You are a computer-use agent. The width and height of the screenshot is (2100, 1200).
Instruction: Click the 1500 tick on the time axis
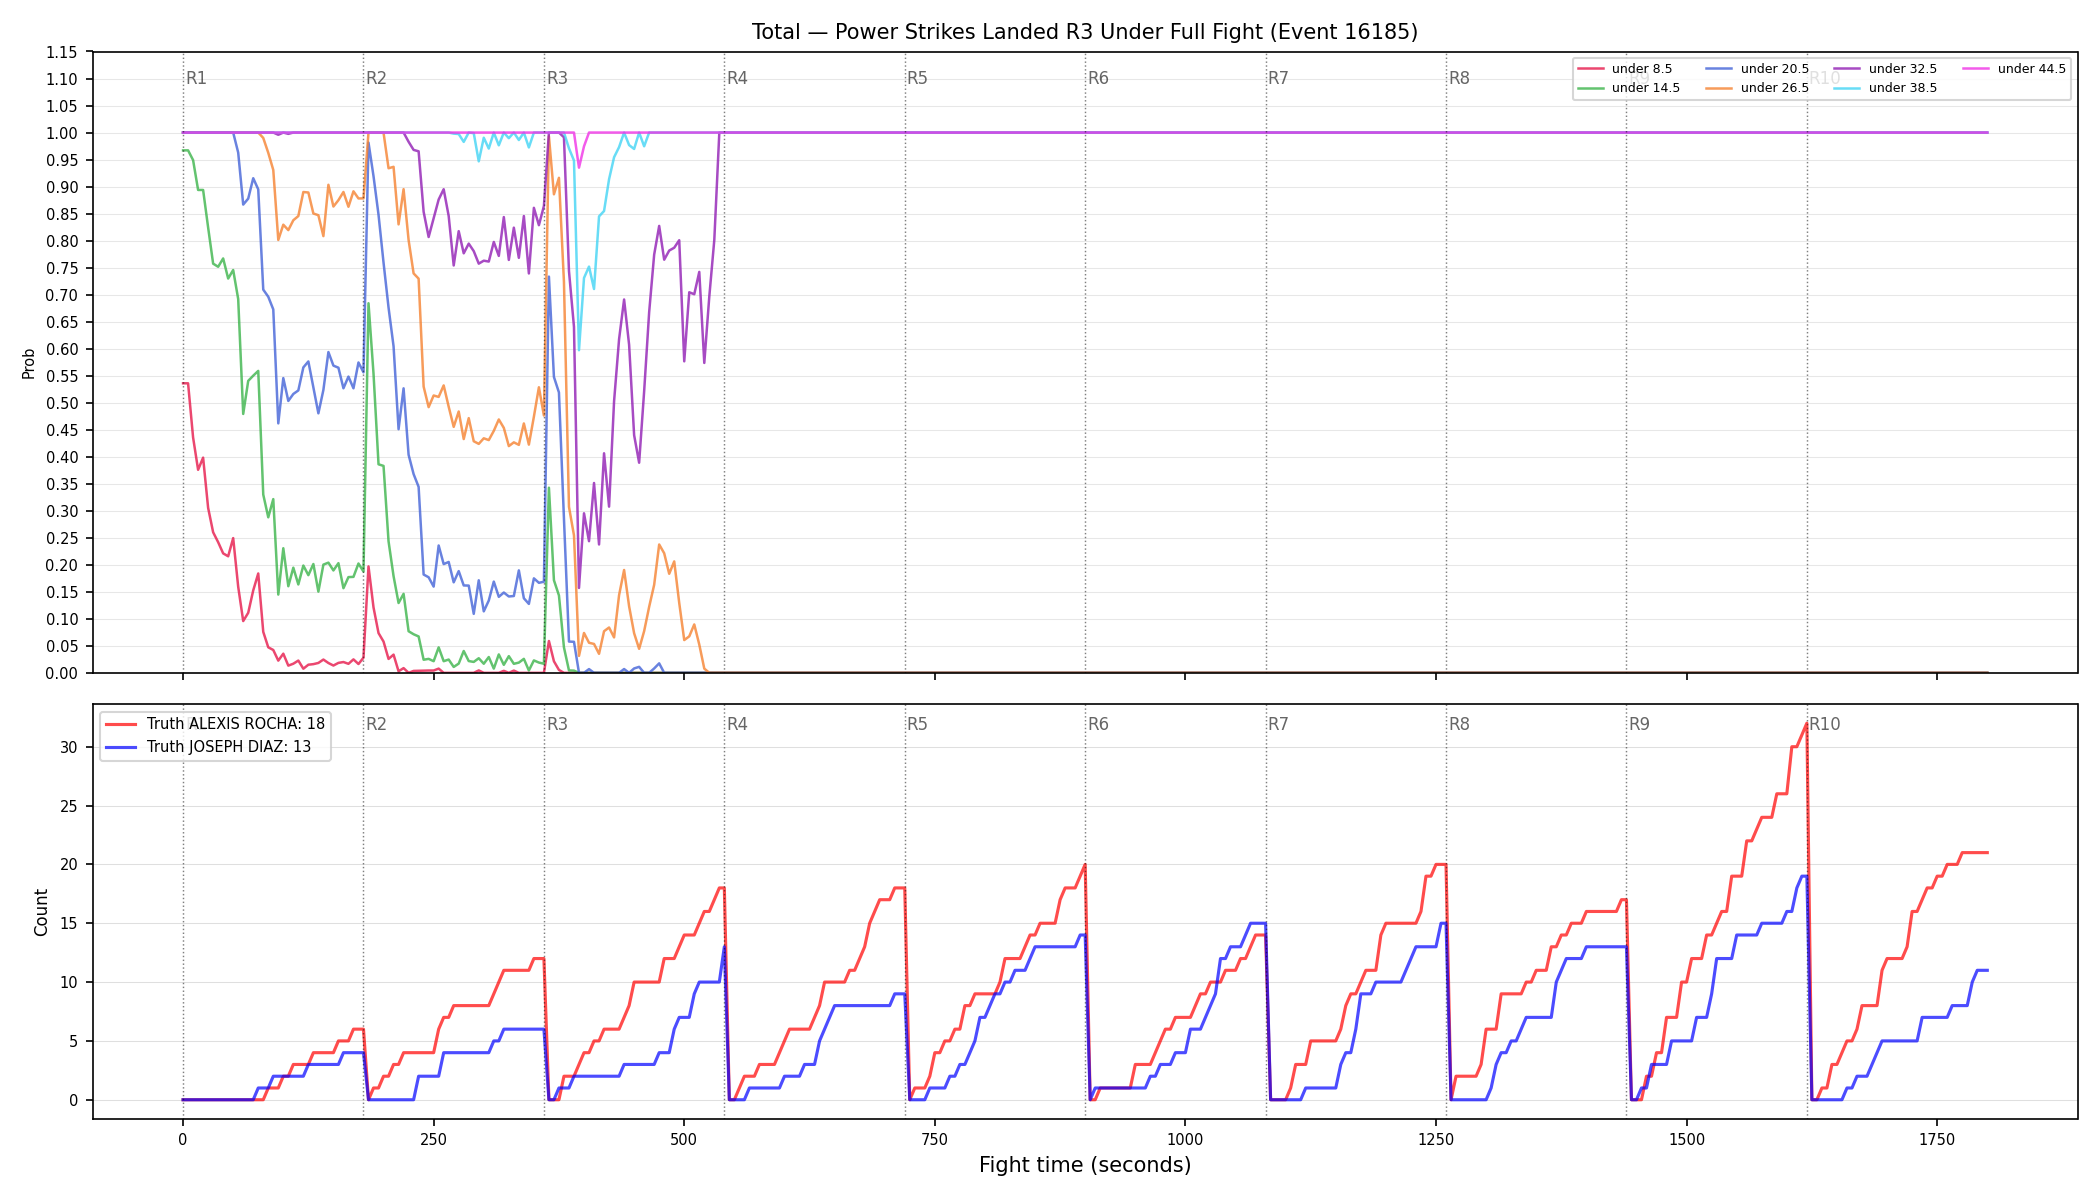(x=1687, y=1139)
